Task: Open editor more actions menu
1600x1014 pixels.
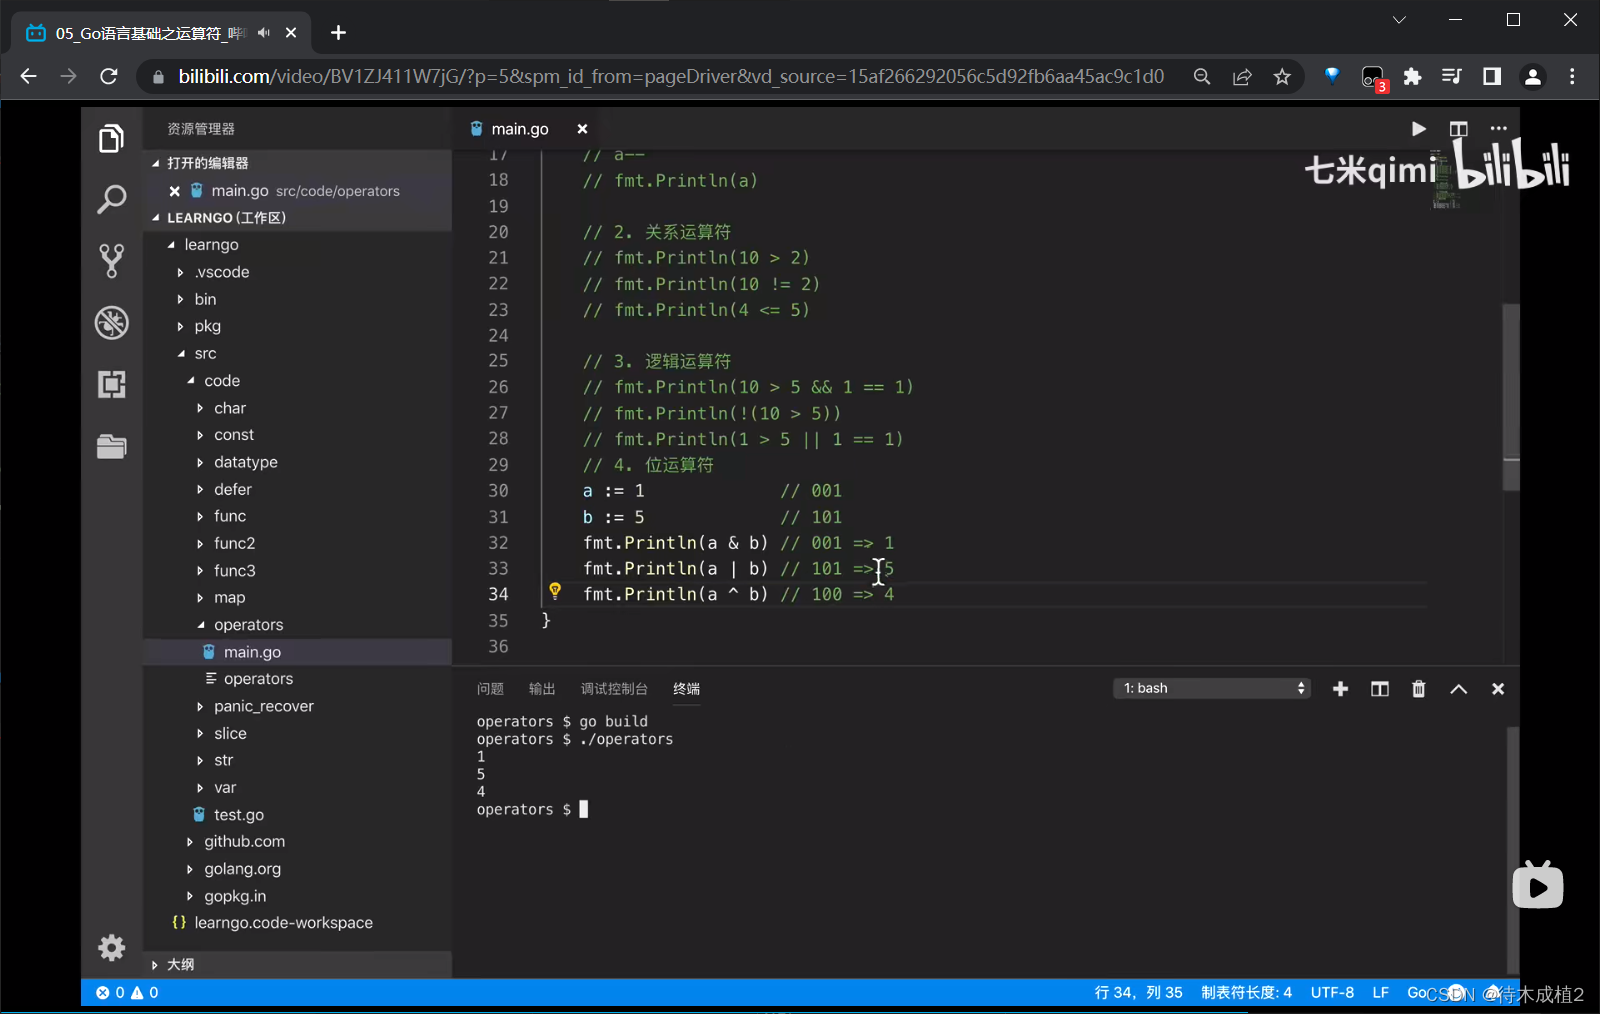Action: tap(1498, 128)
